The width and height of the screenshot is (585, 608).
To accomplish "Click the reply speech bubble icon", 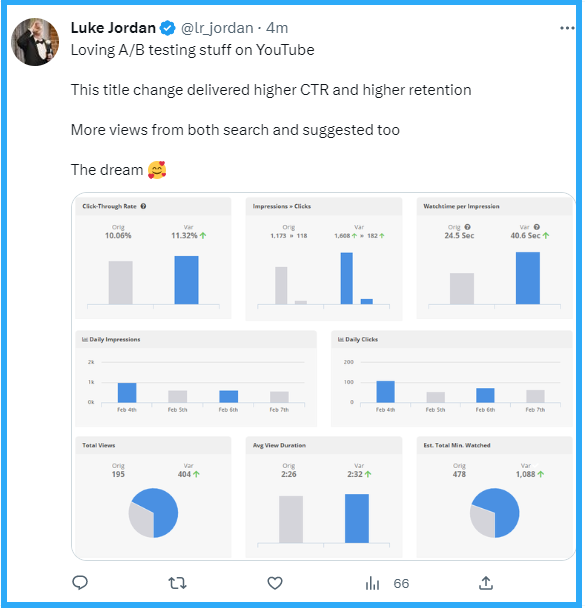I will [80, 582].
